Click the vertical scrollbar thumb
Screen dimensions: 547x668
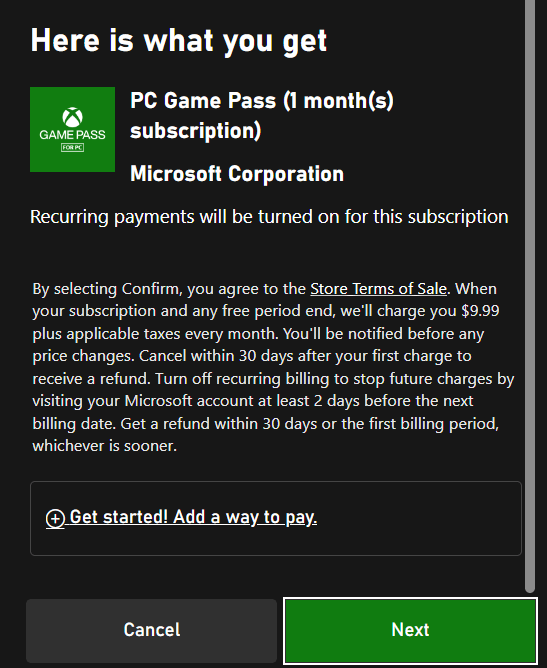tap(530, 294)
